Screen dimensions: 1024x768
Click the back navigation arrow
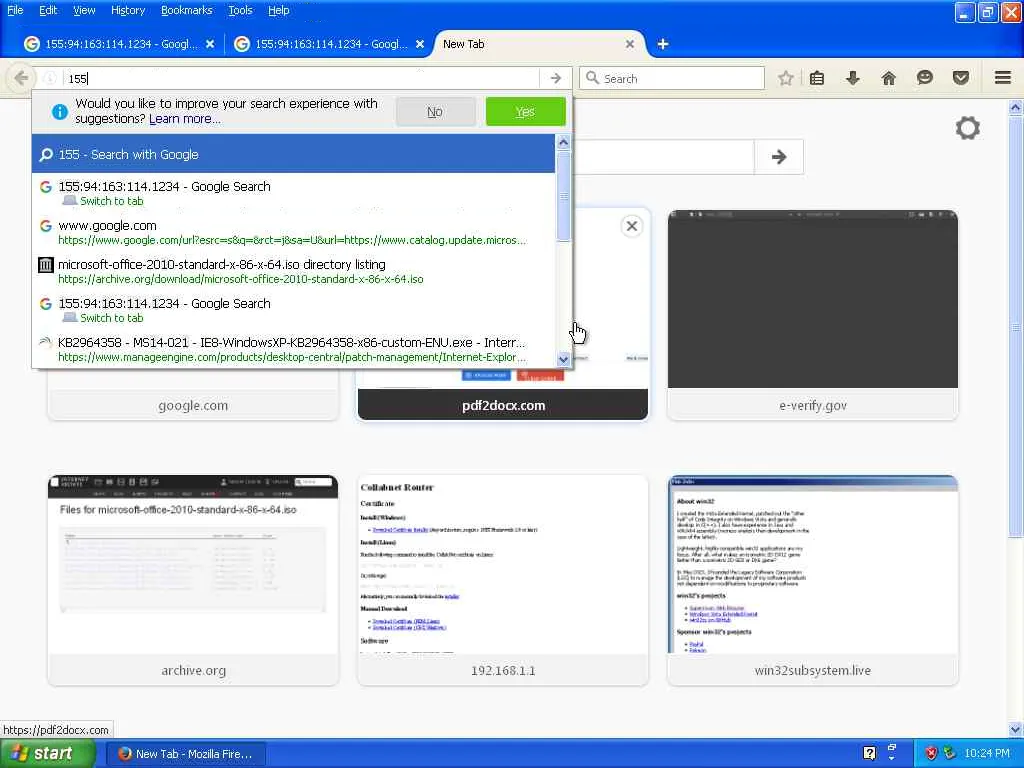[21, 78]
